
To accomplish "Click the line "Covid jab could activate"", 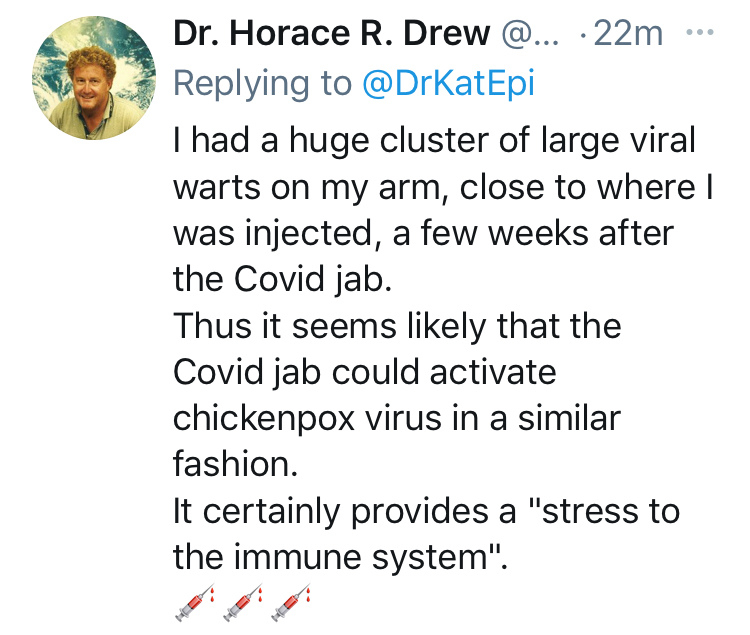I will [364, 371].
